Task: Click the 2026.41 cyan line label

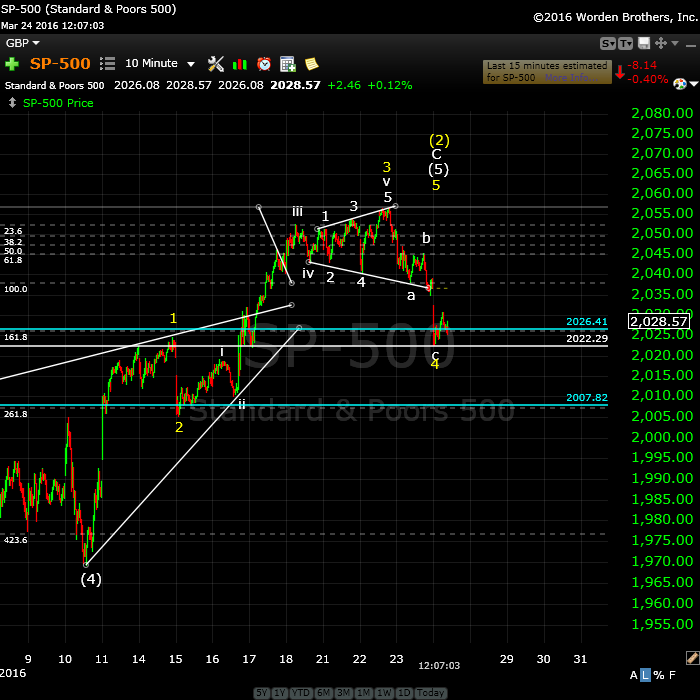Action: pos(587,321)
